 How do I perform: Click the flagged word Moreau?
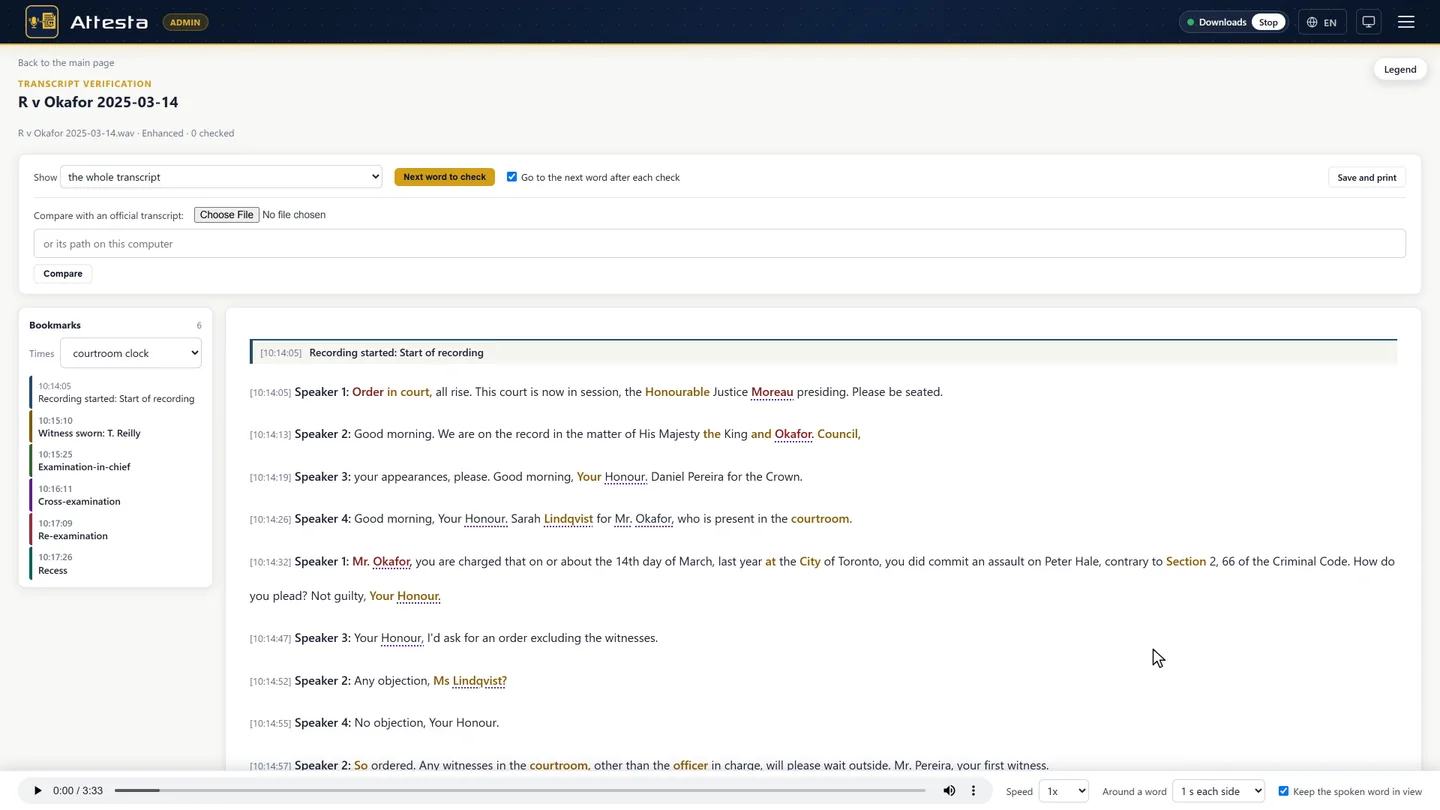tap(772, 392)
